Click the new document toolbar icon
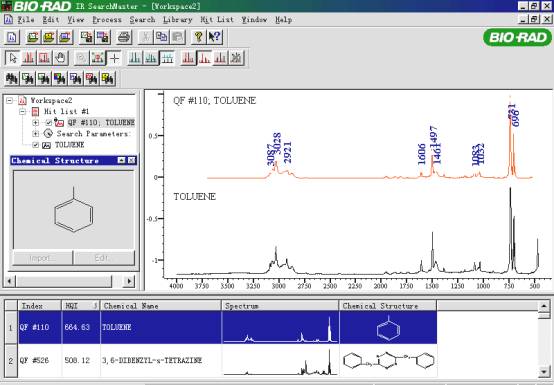This screenshot has height=385, width=554. (x=12, y=37)
